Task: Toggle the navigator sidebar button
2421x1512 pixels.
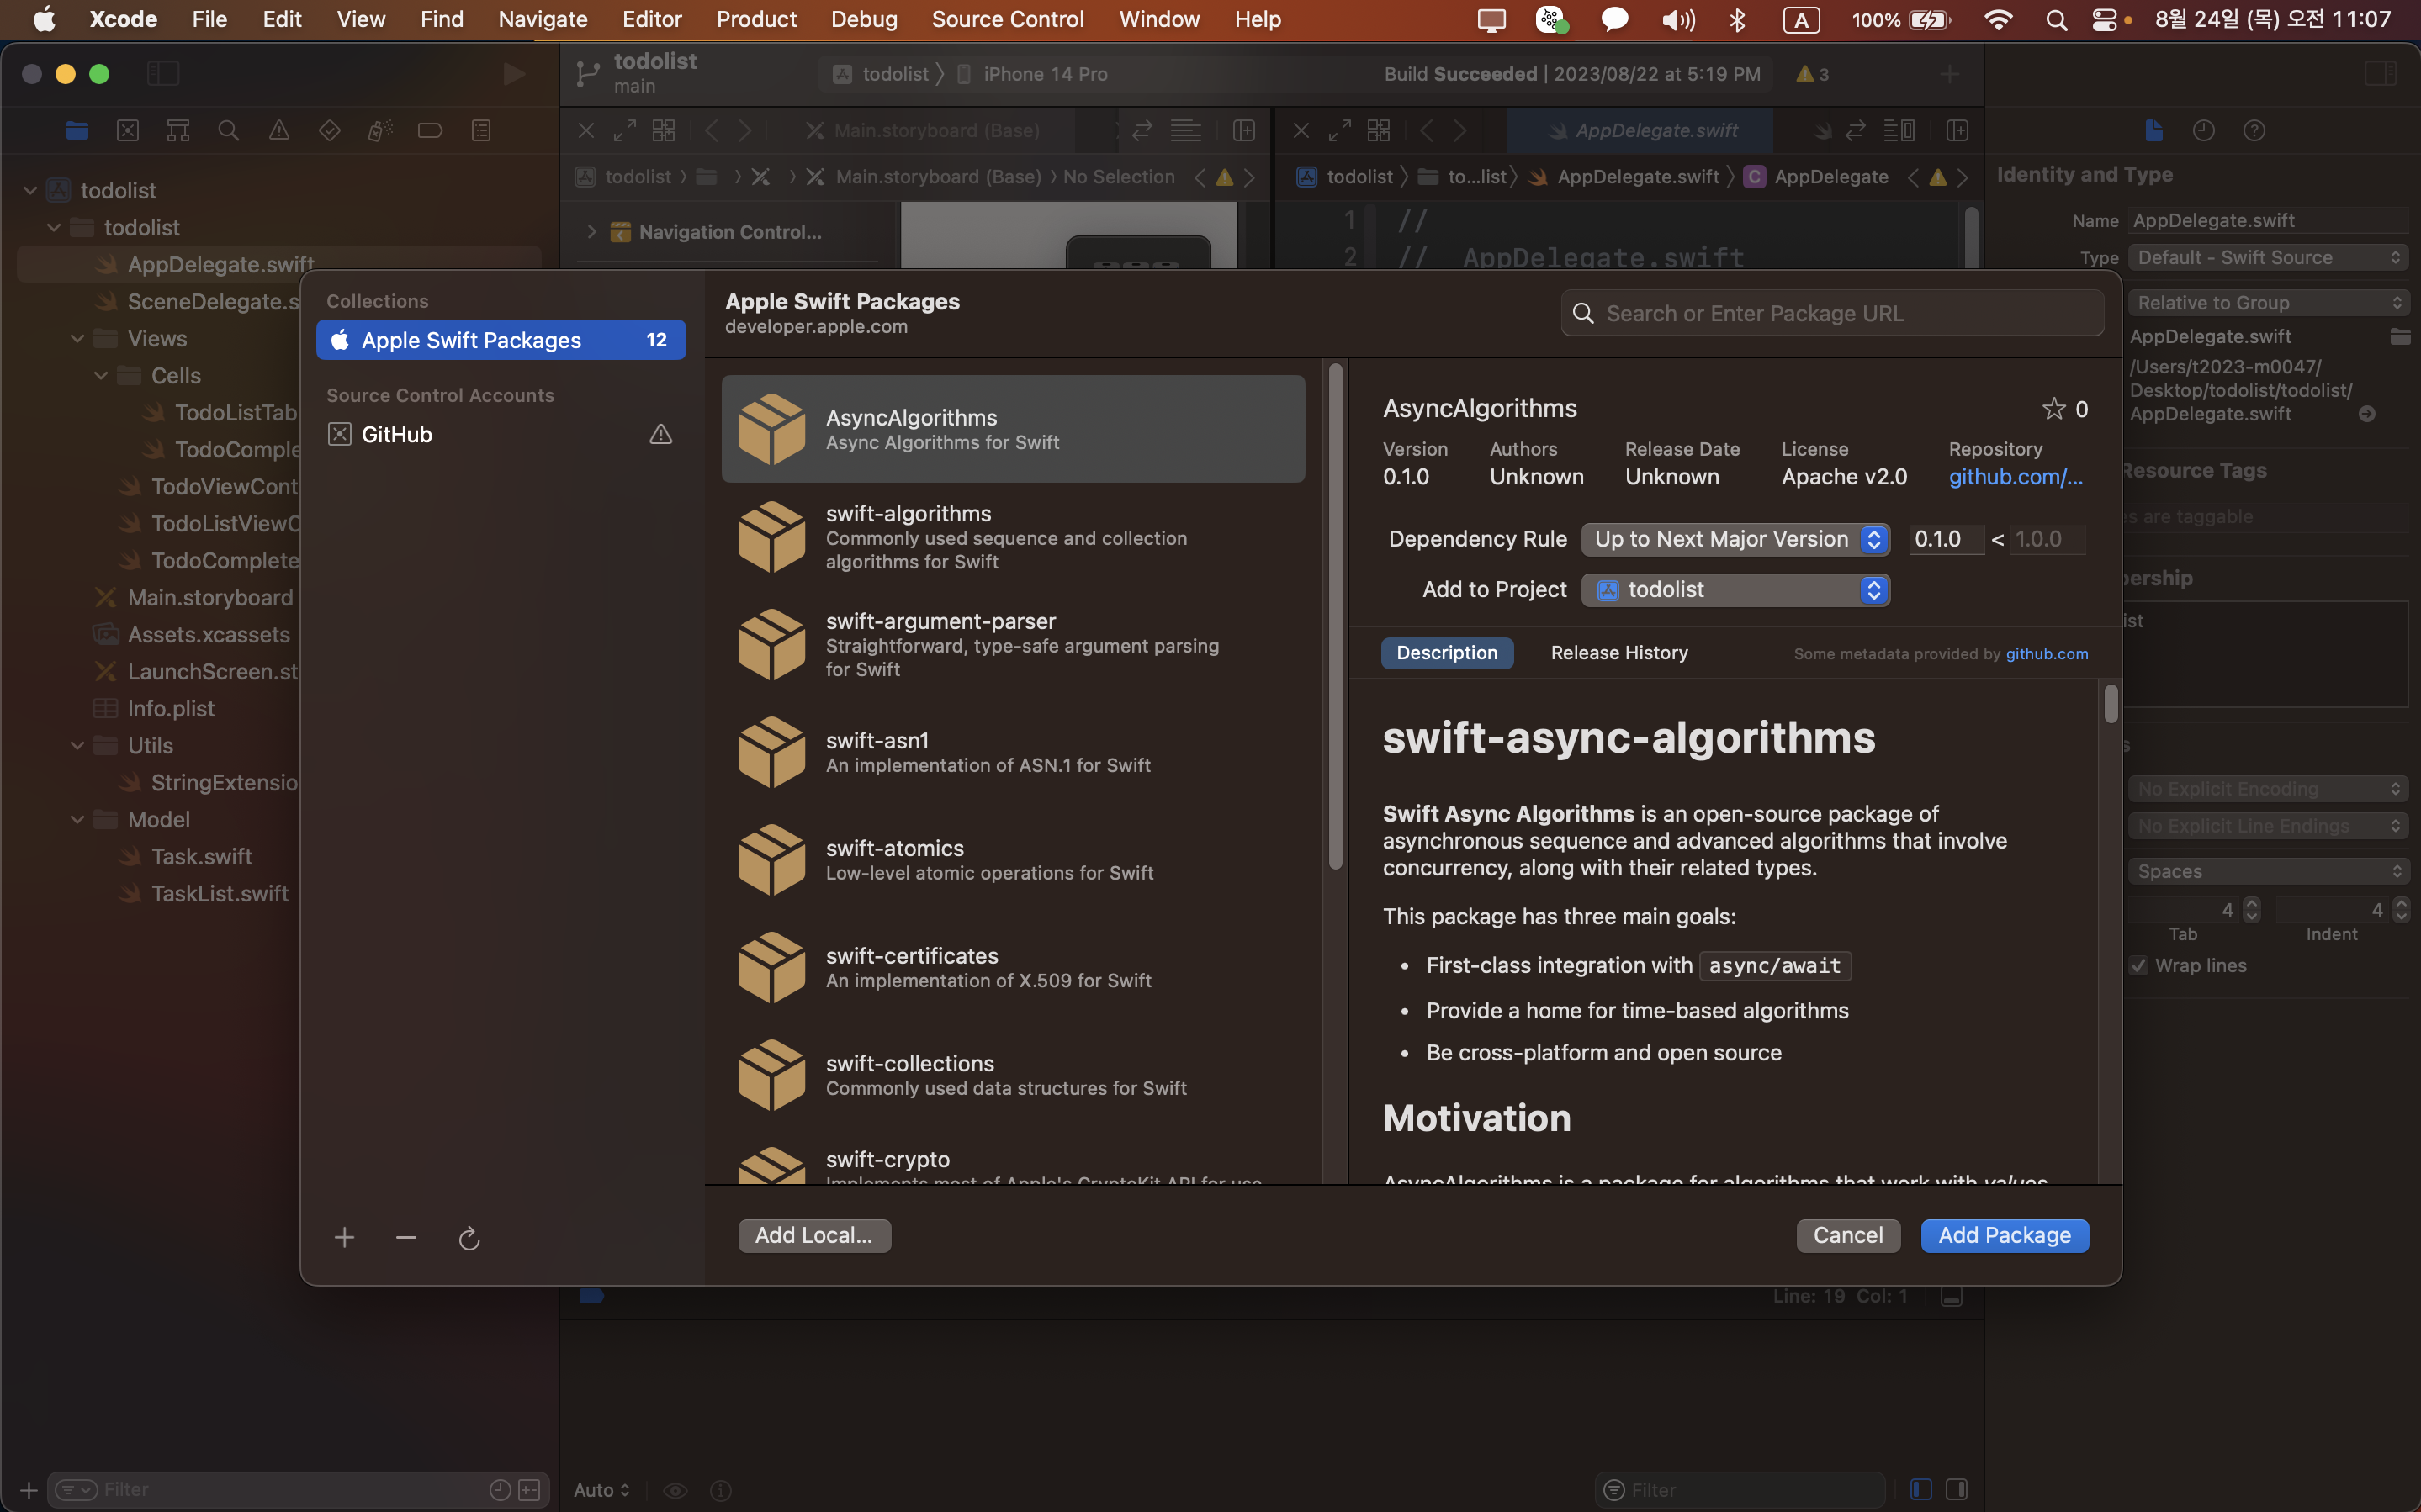Action: point(163,74)
